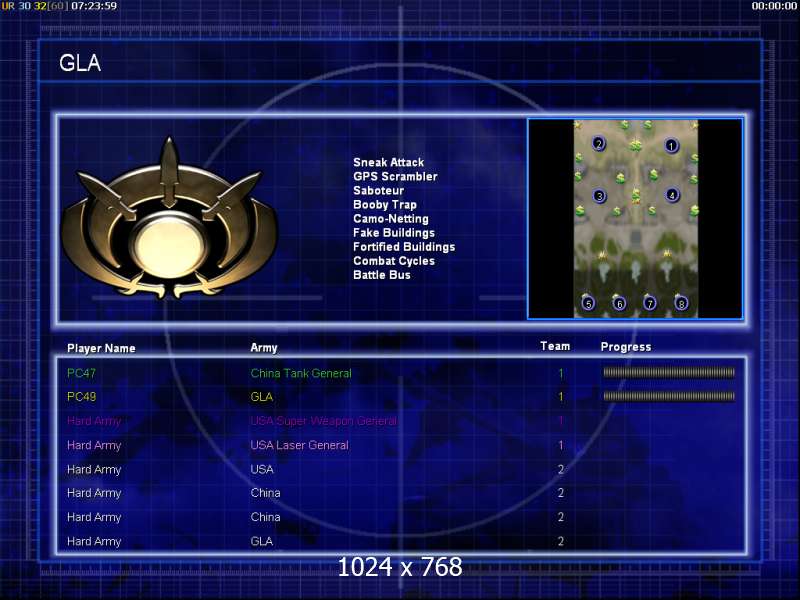Viewport: 800px width, 600px height.
Task: Click the player name PC49
Action: pyautogui.click(x=82, y=396)
